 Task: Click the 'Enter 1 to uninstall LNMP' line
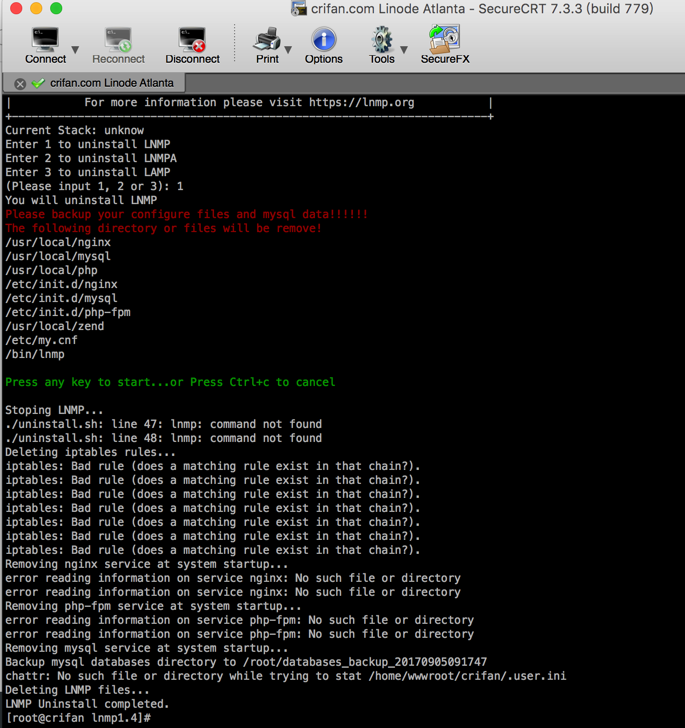click(88, 144)
